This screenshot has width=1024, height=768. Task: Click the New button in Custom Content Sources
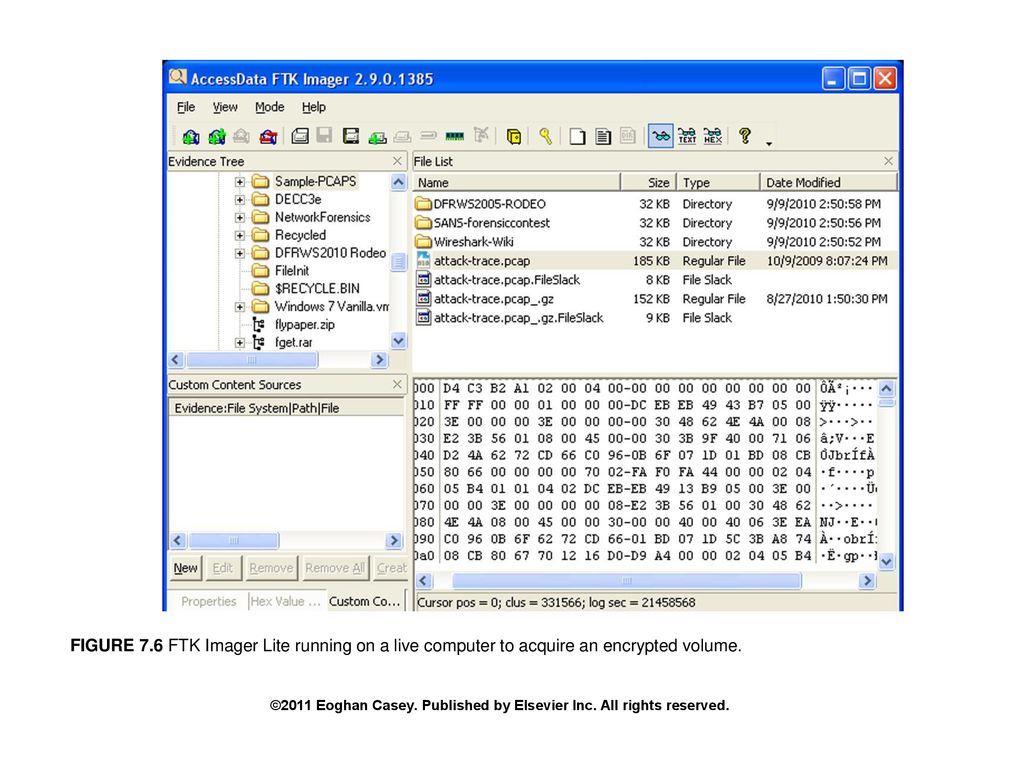tap(185, 568)
